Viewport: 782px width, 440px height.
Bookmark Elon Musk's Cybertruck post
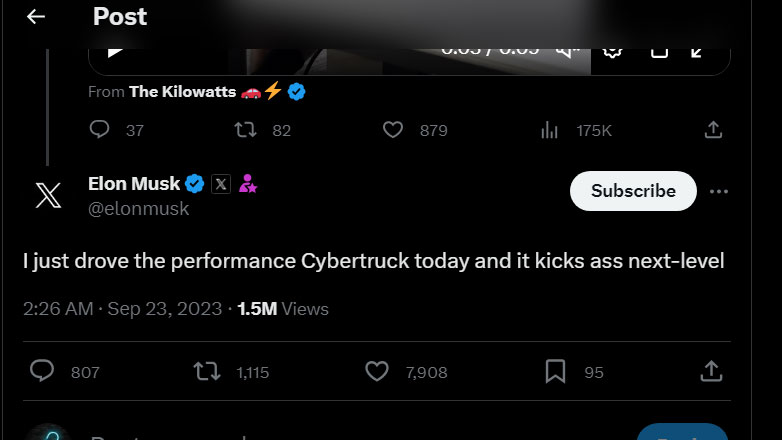coord(556,371)
